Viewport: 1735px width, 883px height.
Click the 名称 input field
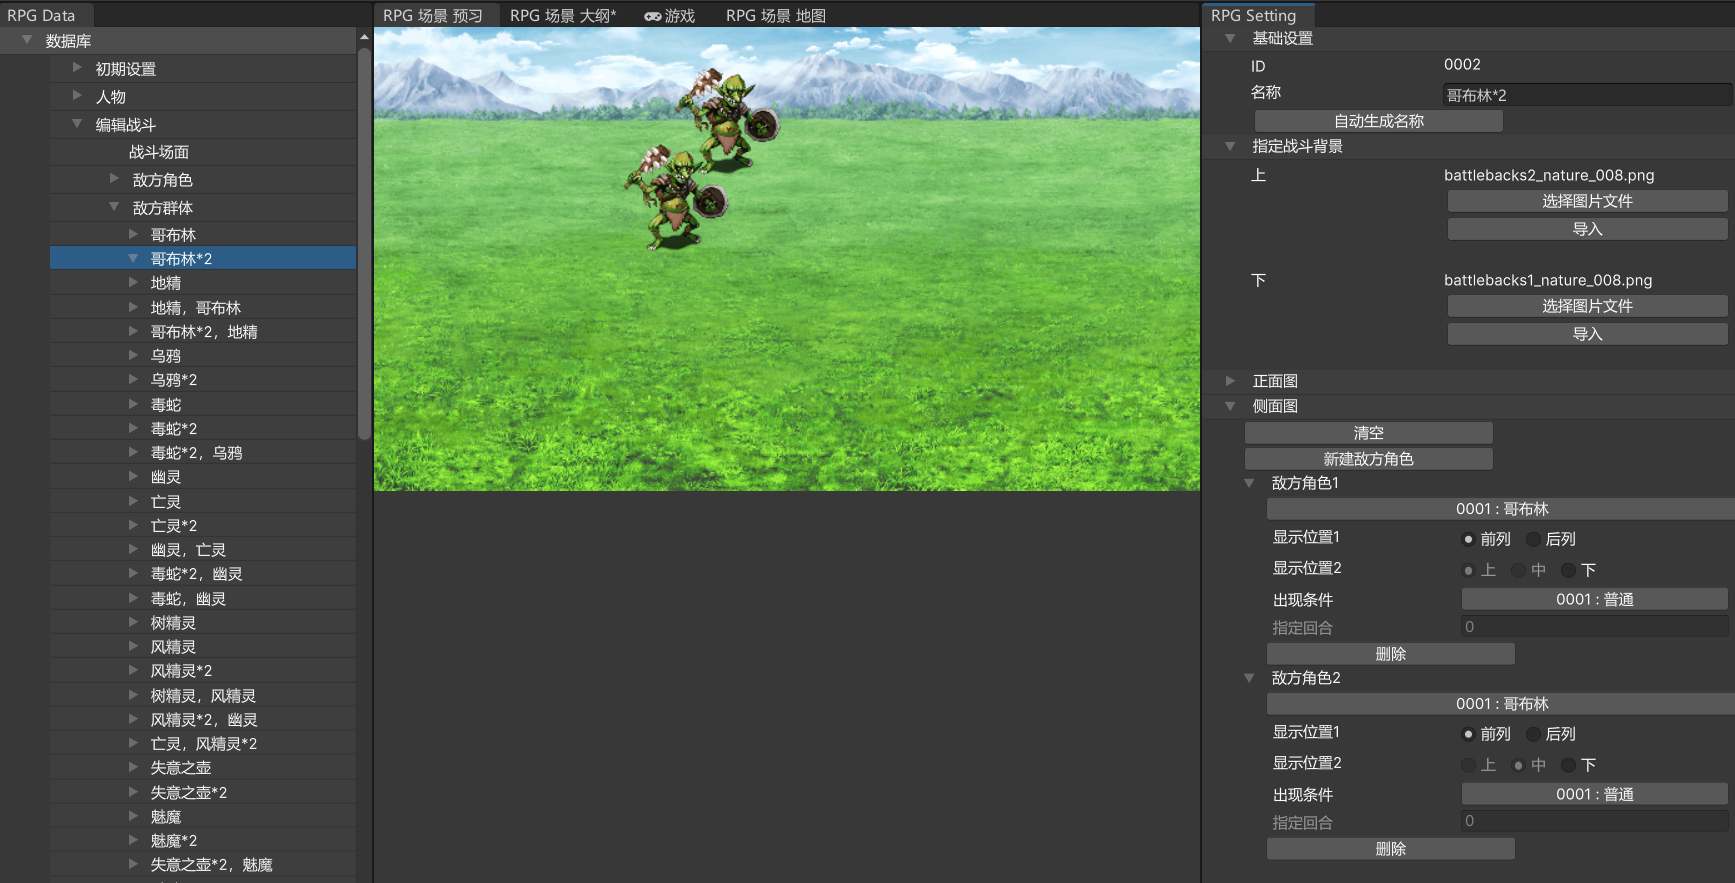[1587, 95]
